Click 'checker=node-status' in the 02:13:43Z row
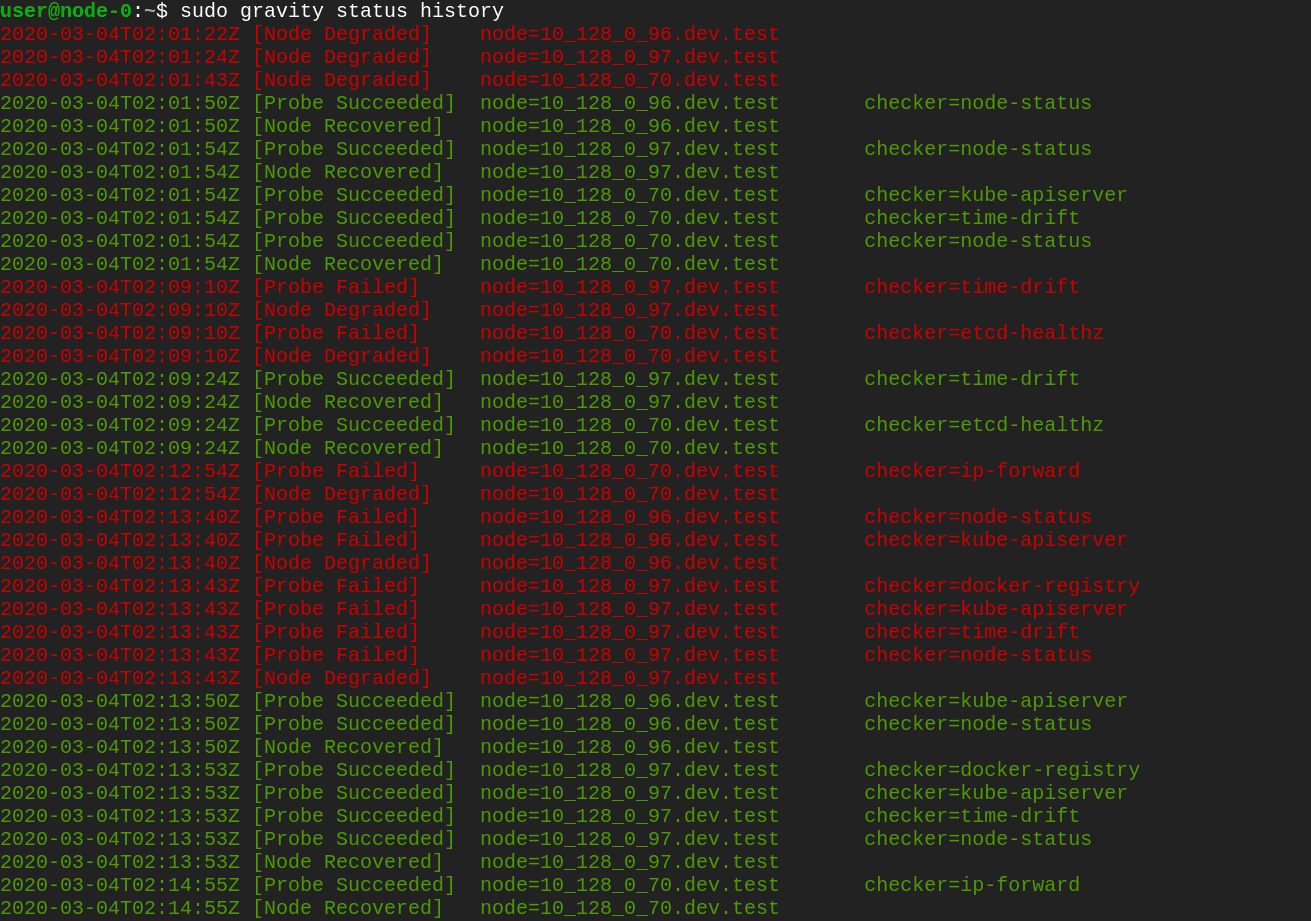The image size is (1311, 921). pyautogui.click(x=978, y=655)
